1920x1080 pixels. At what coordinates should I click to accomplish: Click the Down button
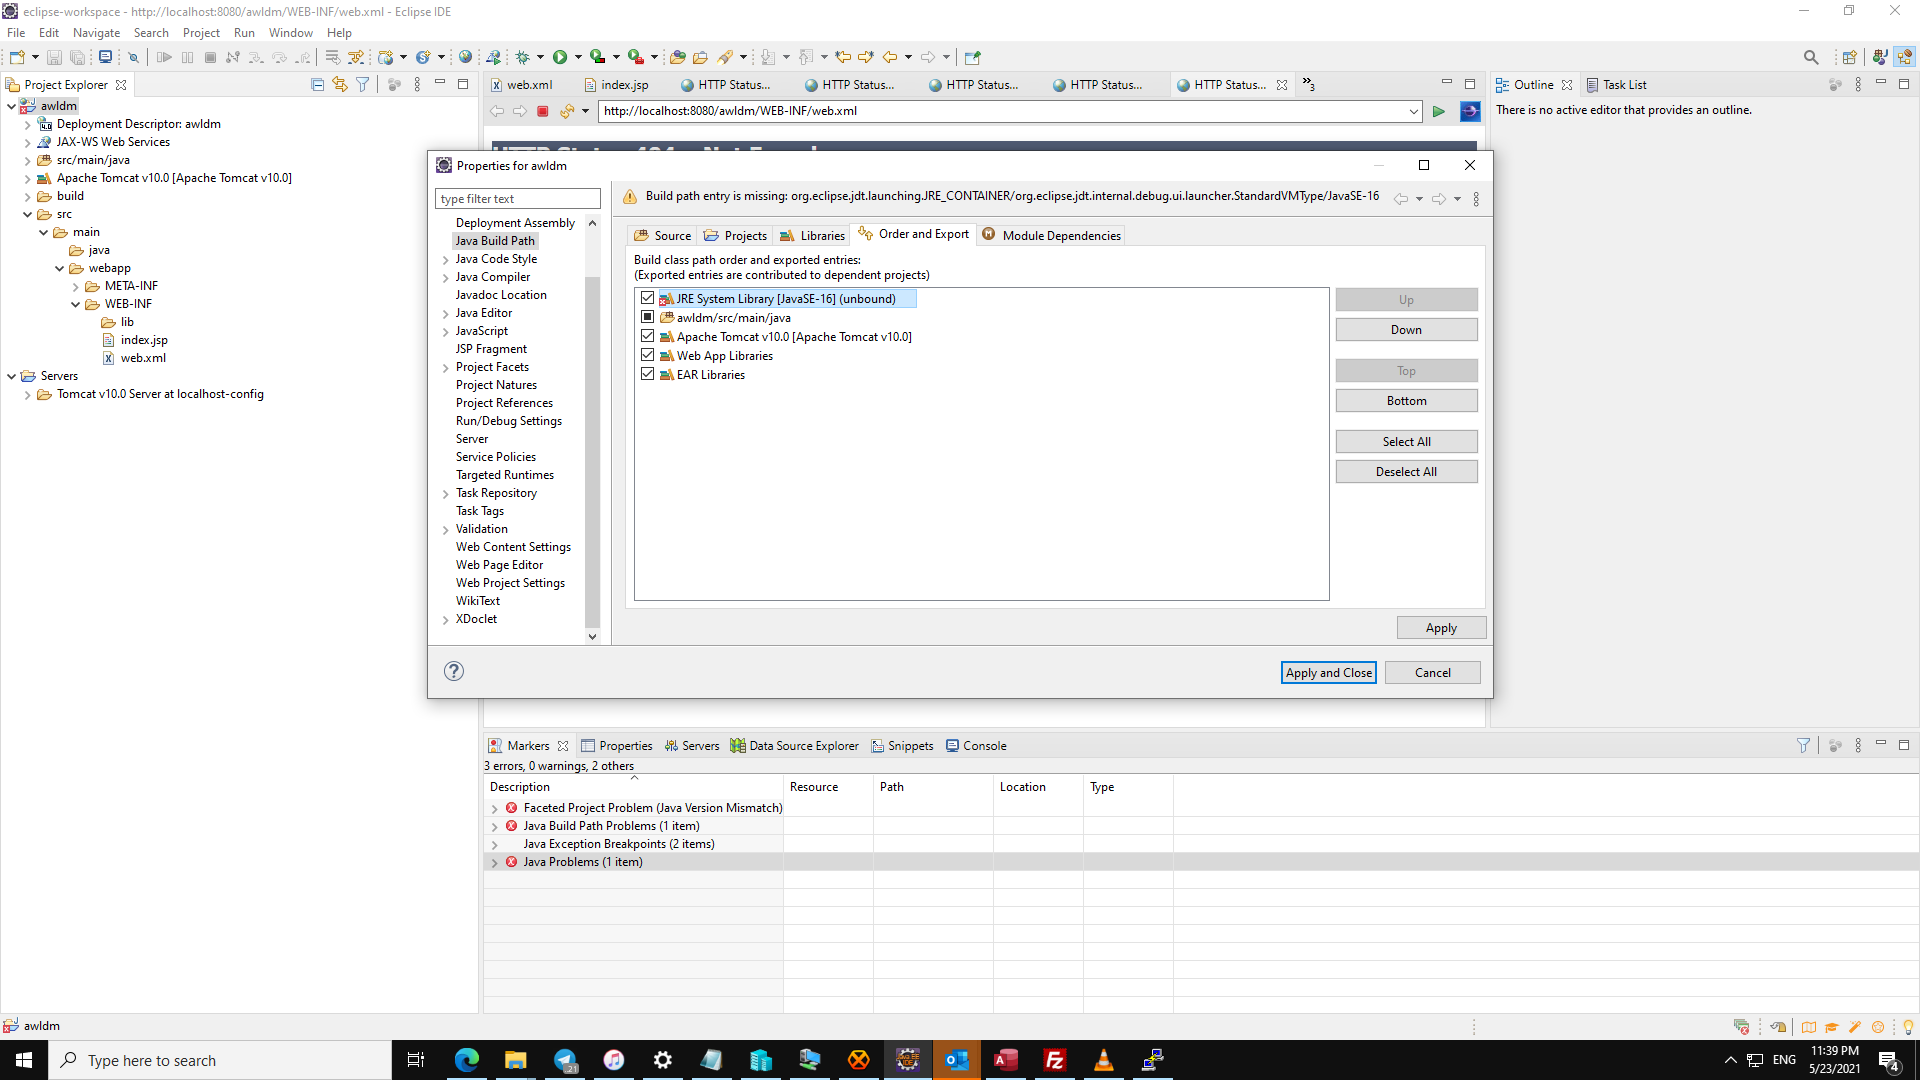click(1406, 330)
